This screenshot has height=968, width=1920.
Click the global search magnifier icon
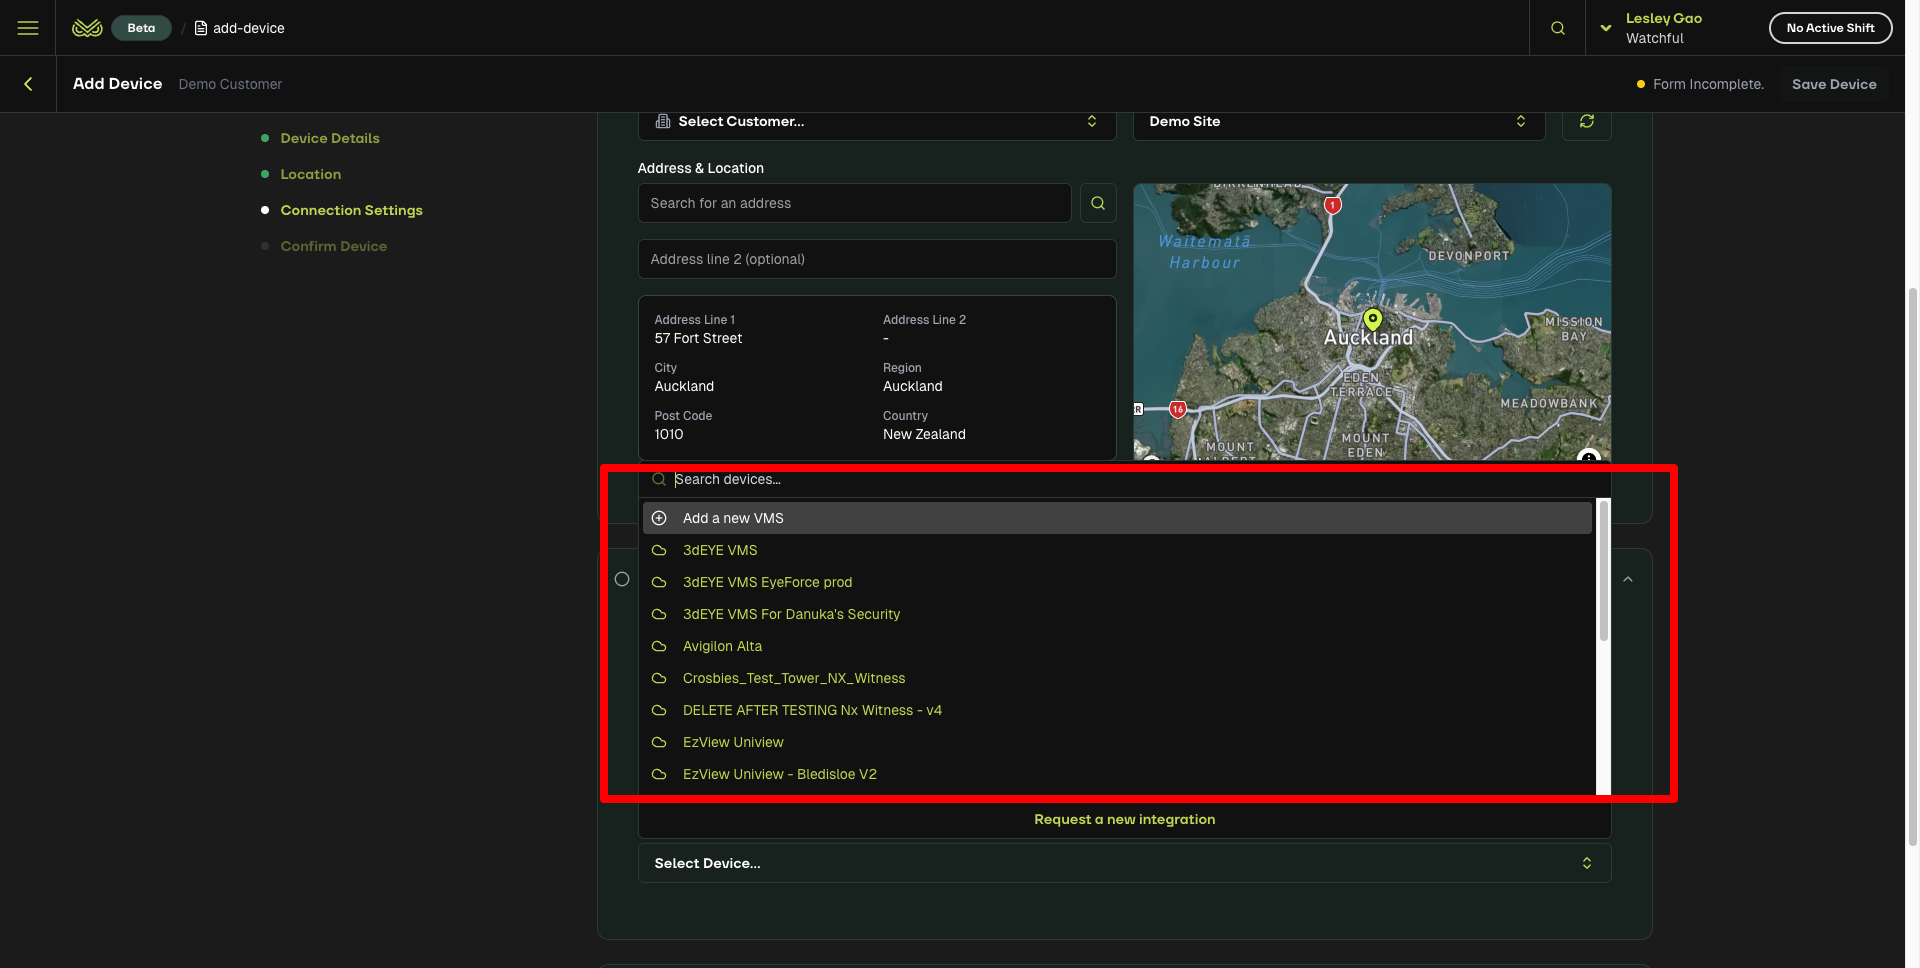pos(1557,28)
